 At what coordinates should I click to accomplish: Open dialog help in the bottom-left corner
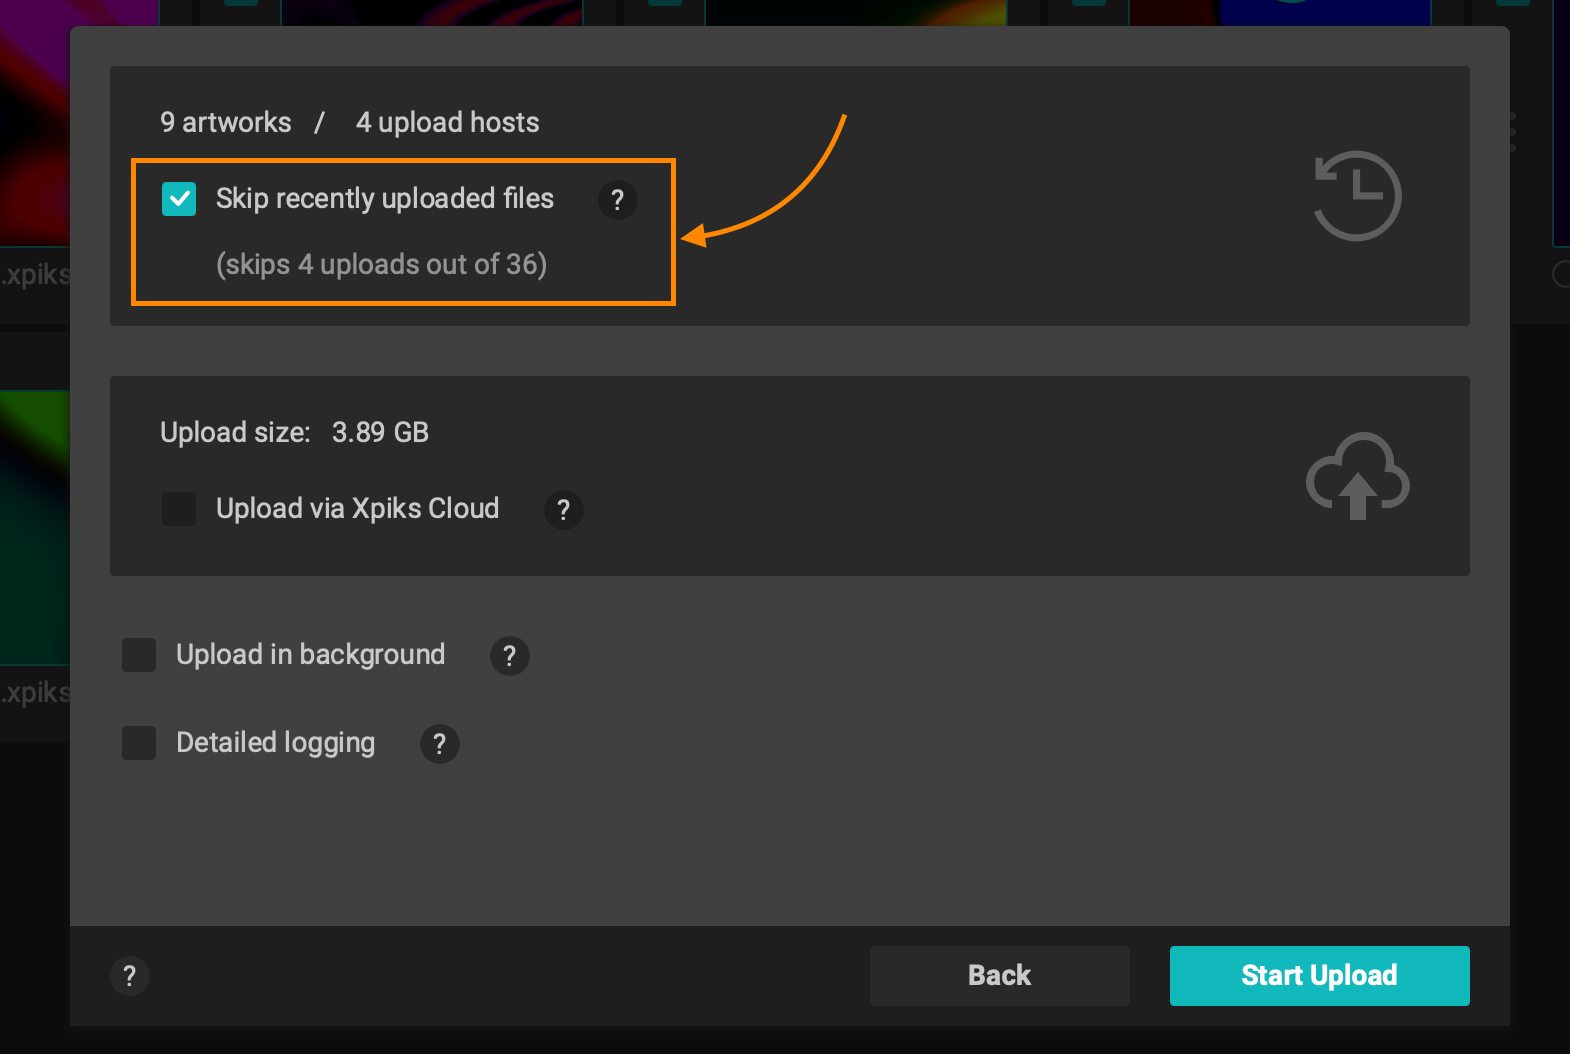(129, 976)
